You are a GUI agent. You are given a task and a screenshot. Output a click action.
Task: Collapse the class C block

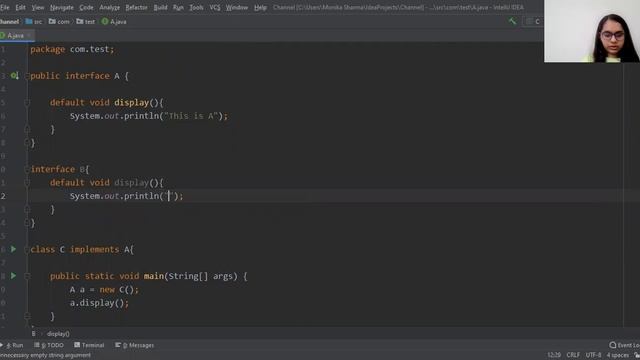pos(27,249)
